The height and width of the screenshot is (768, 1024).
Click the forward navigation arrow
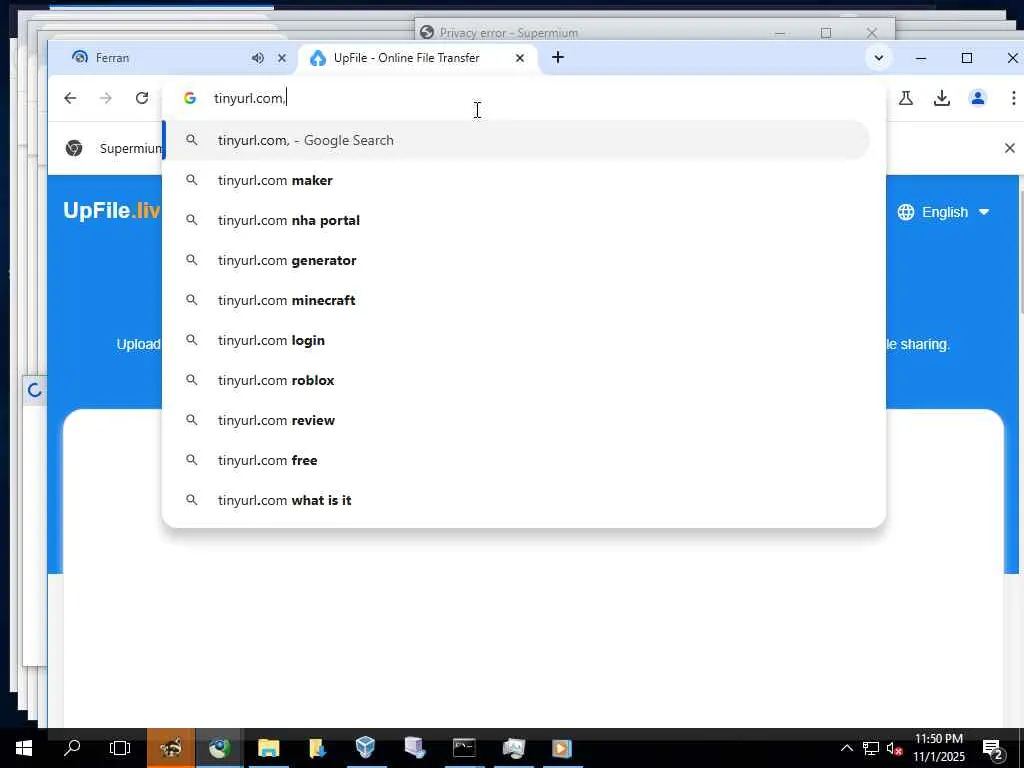[106, 98]
